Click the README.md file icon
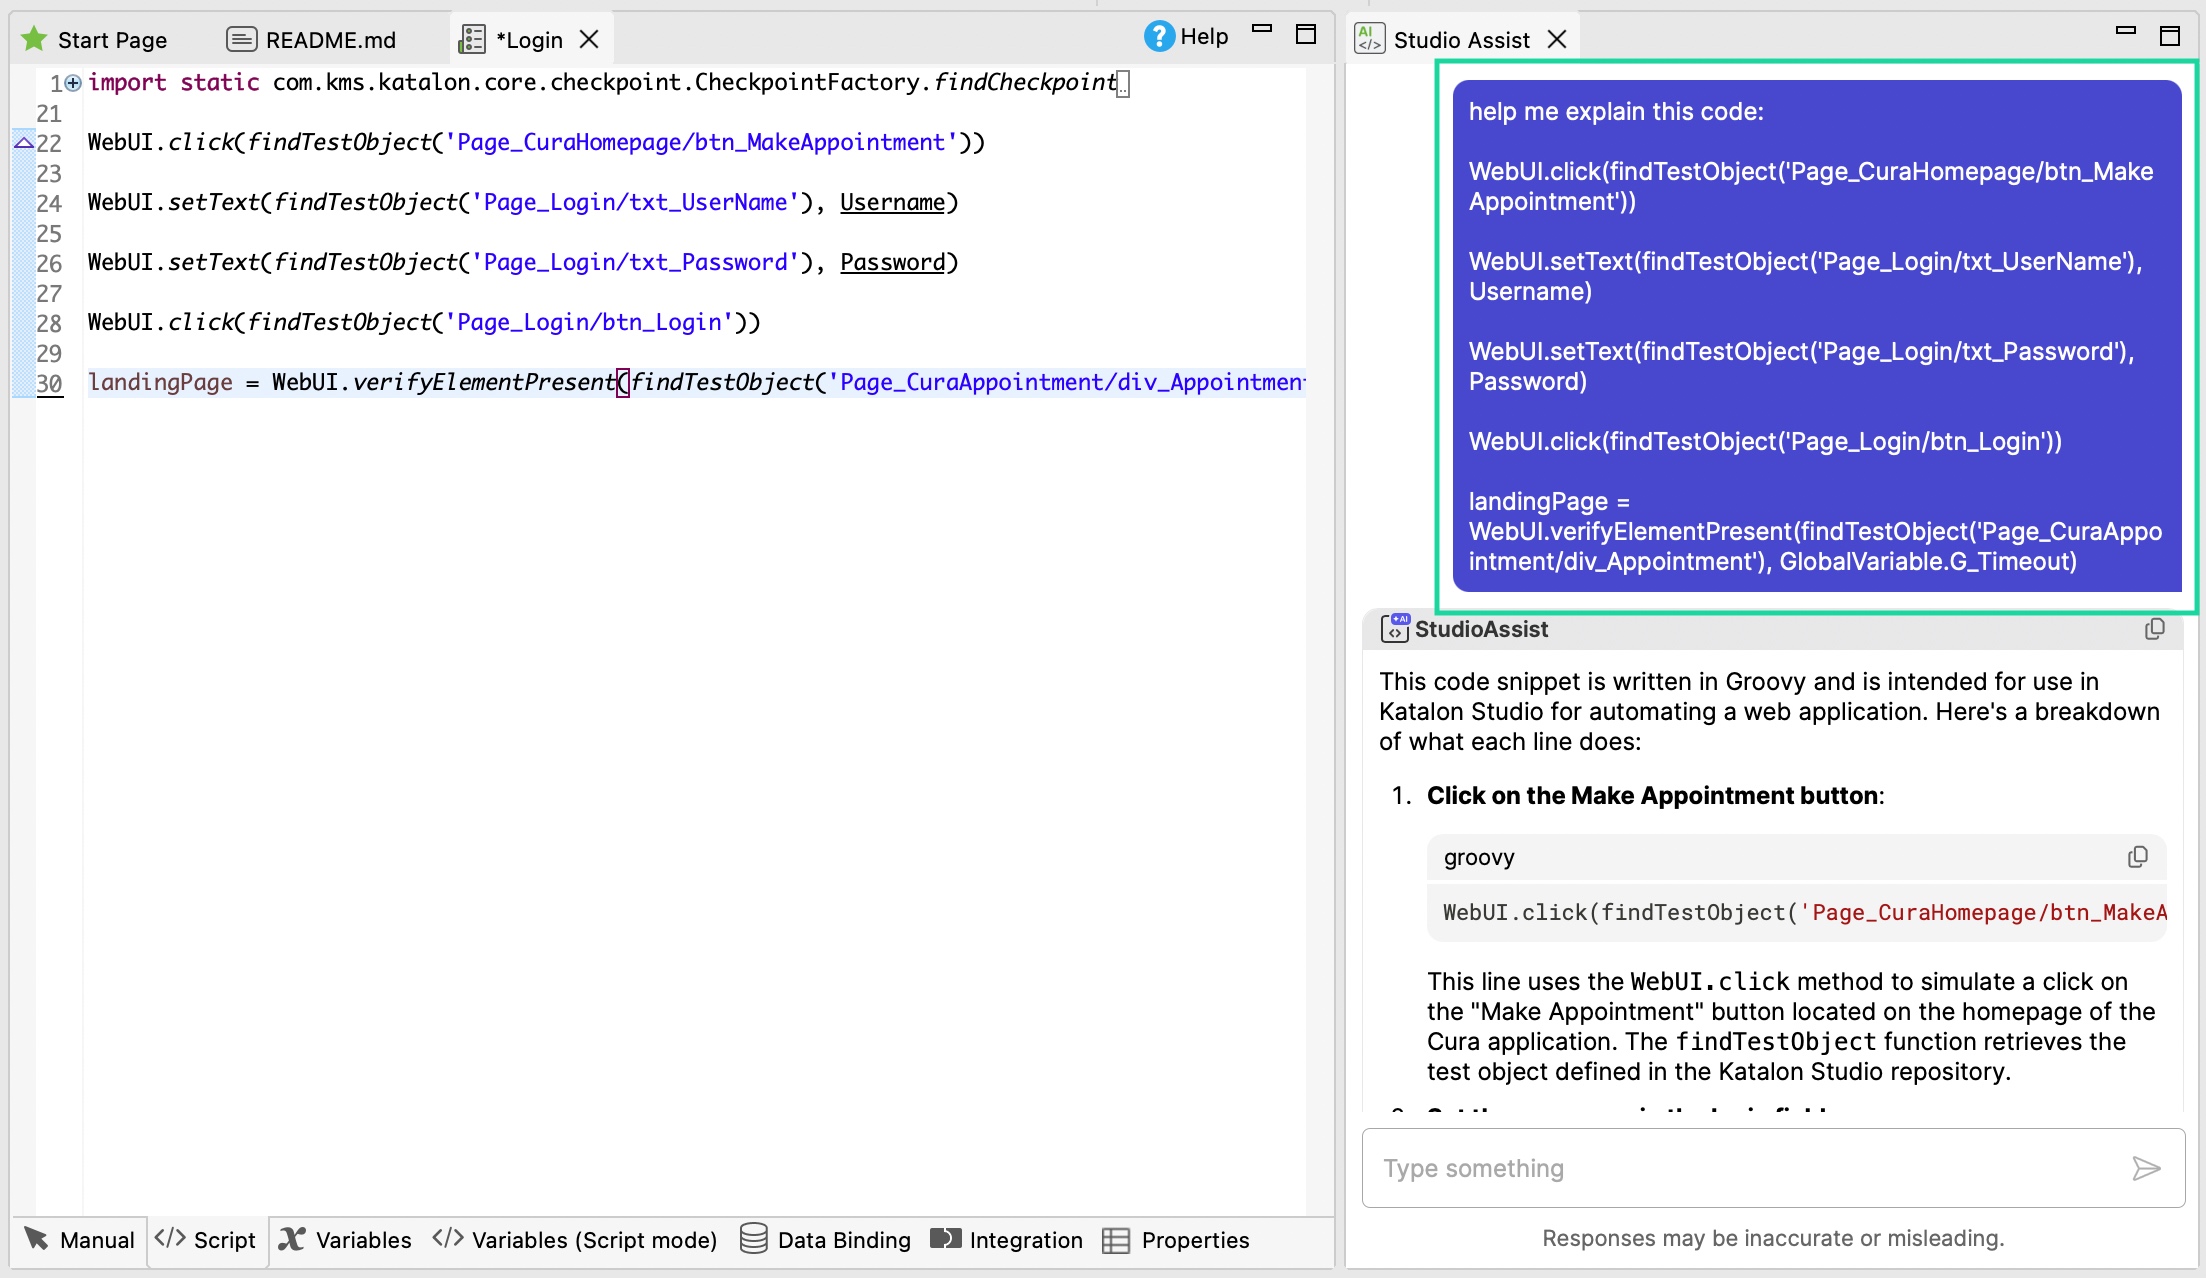Image resolution: width=2206 pixels, height=1278 pixels. pyautogui.click(x=241, y=40)
